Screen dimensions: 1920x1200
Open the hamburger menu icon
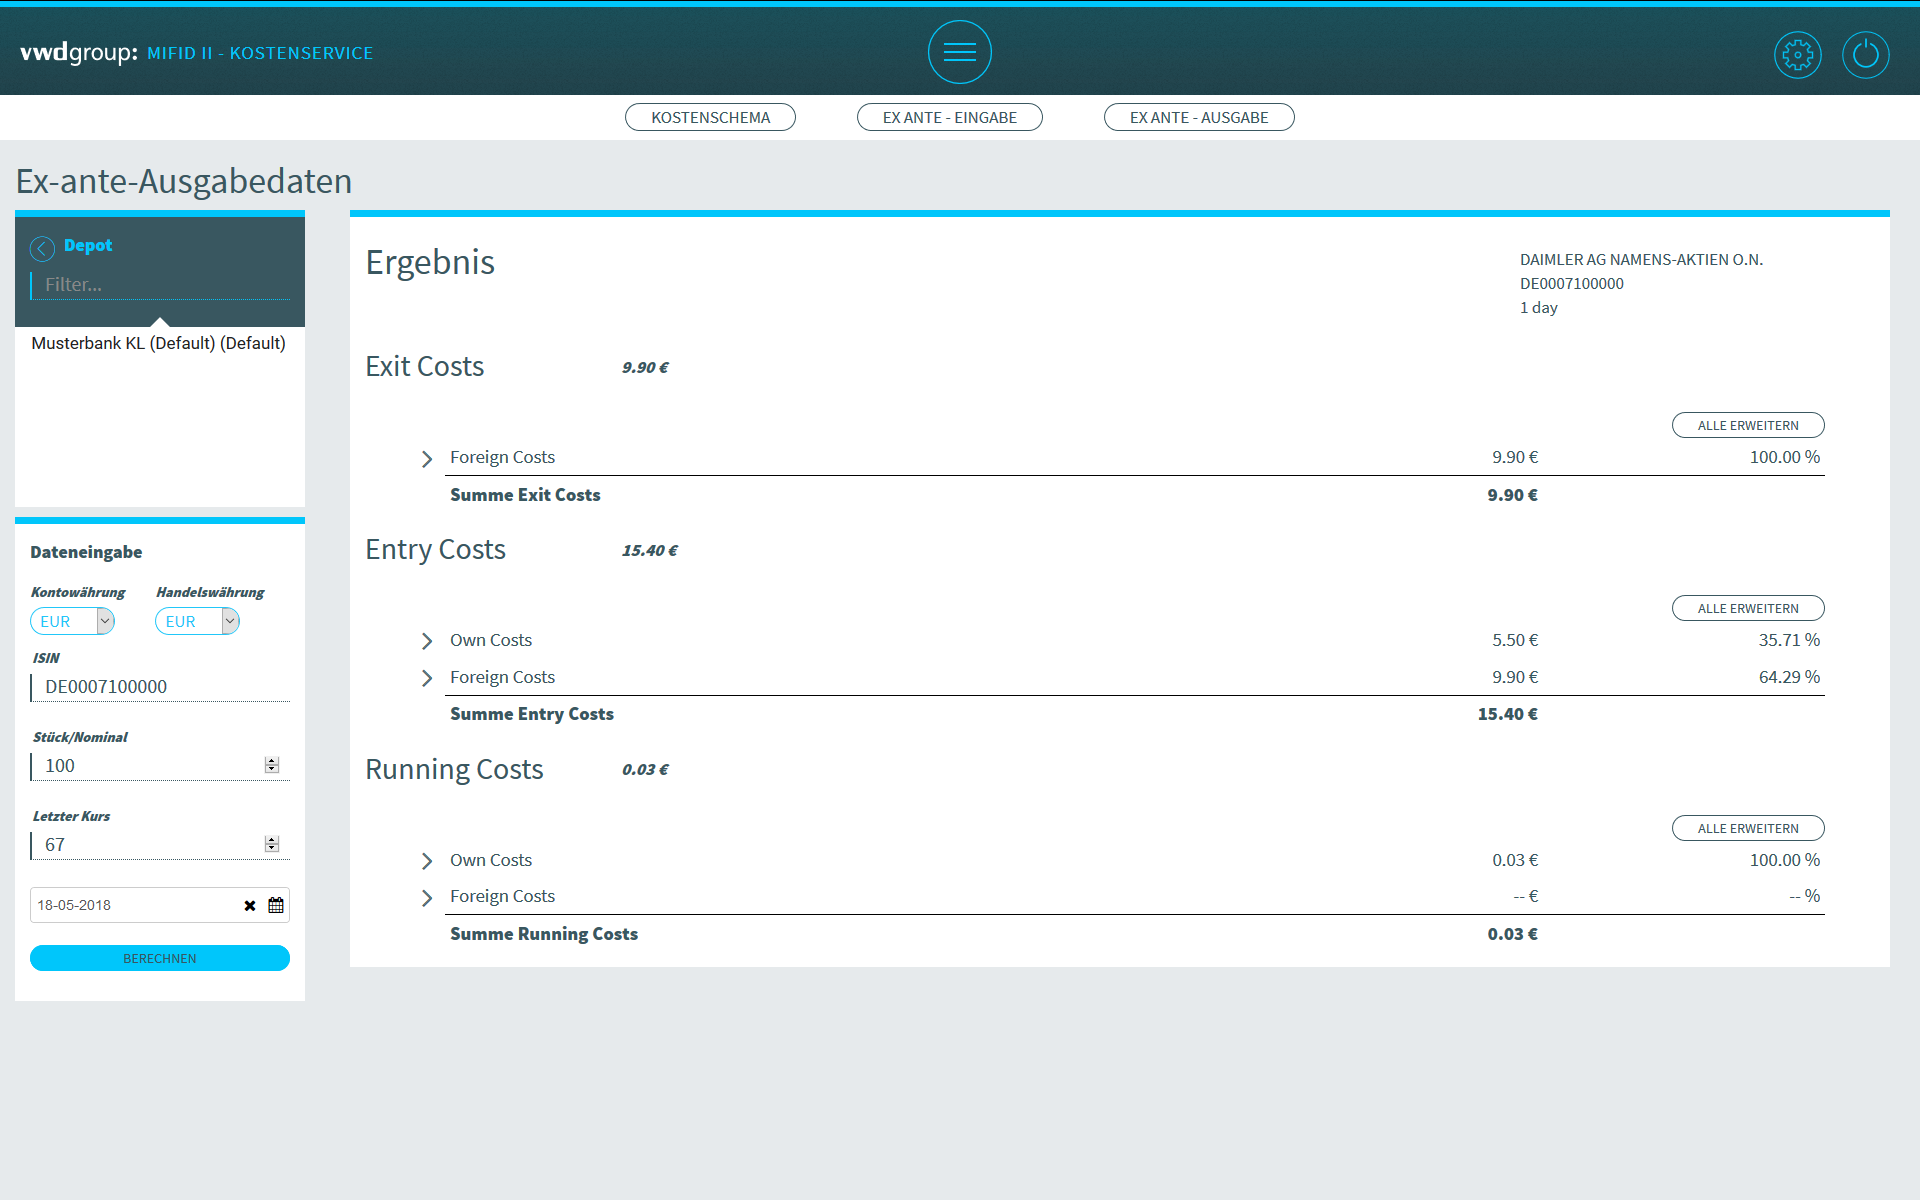coord(959,52)
